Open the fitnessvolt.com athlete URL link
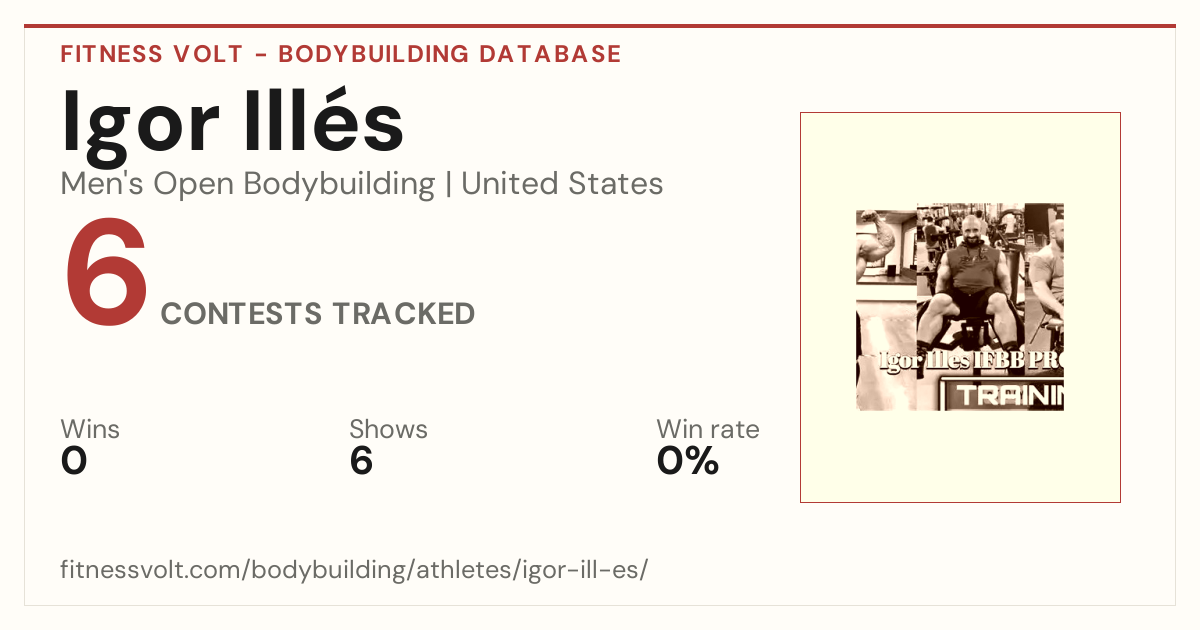The width and height of the screenshot is (1200, 630). (x=355, y=570)
